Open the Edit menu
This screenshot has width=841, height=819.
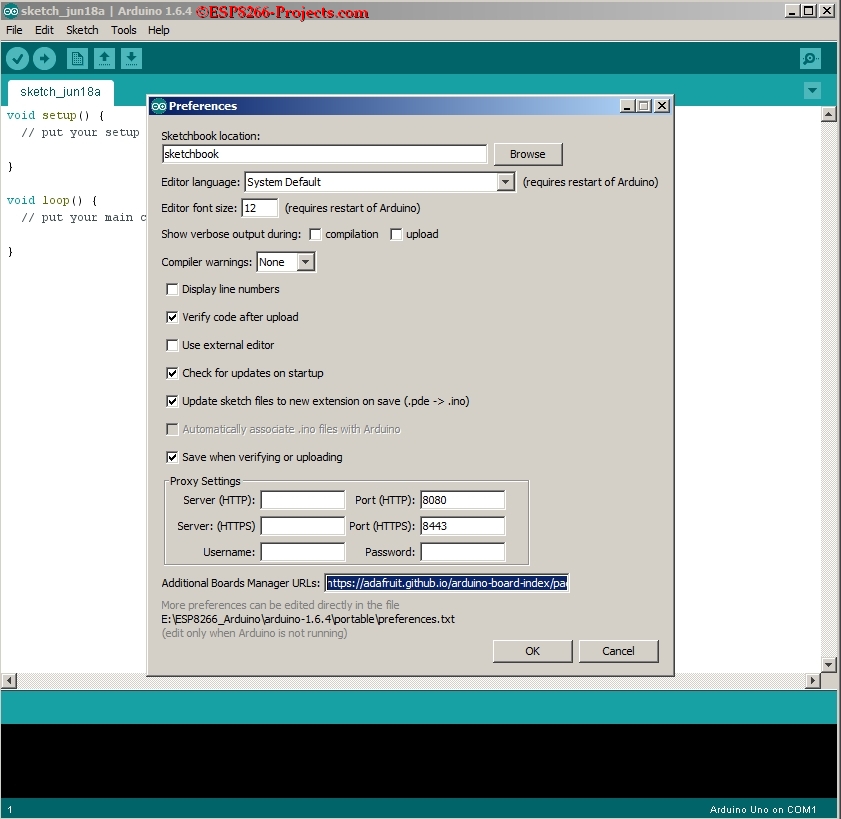[44, 30]
